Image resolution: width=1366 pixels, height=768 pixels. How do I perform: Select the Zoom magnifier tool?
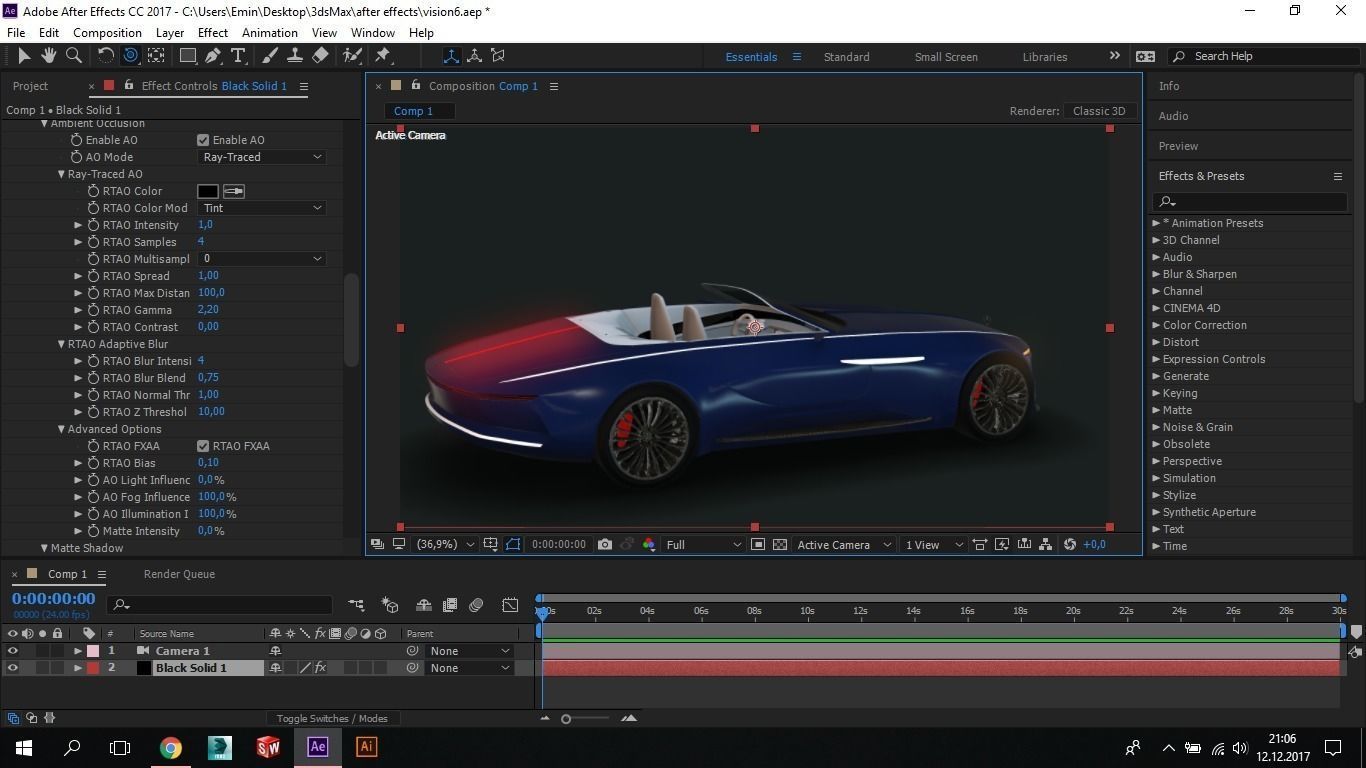pos(74,56)
